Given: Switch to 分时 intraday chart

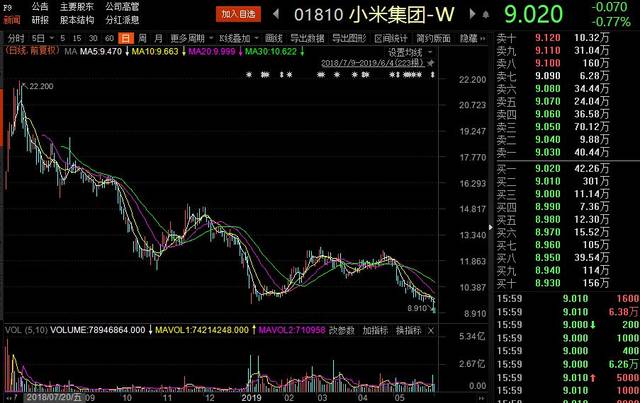Looking at the screenshot, I should [16, 38].
